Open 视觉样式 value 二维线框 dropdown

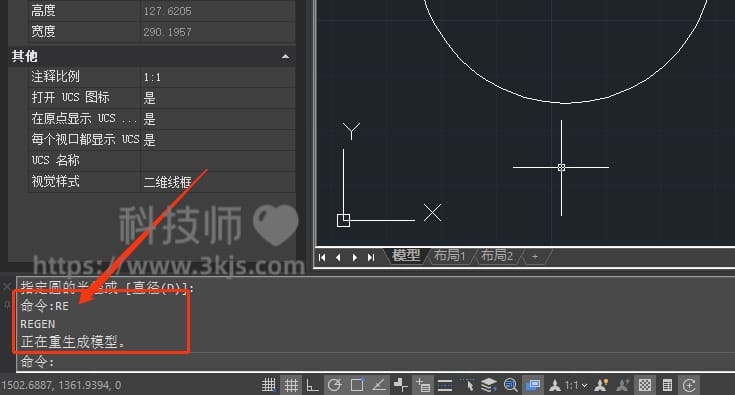tap(218, 182)
